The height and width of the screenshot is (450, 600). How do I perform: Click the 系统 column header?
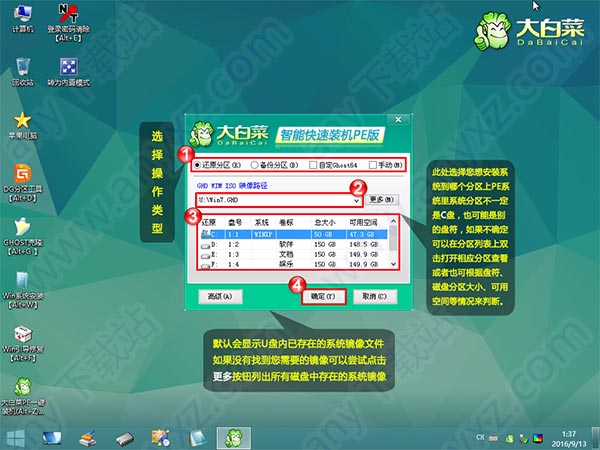pyautogui.click(x=262, y=222)
